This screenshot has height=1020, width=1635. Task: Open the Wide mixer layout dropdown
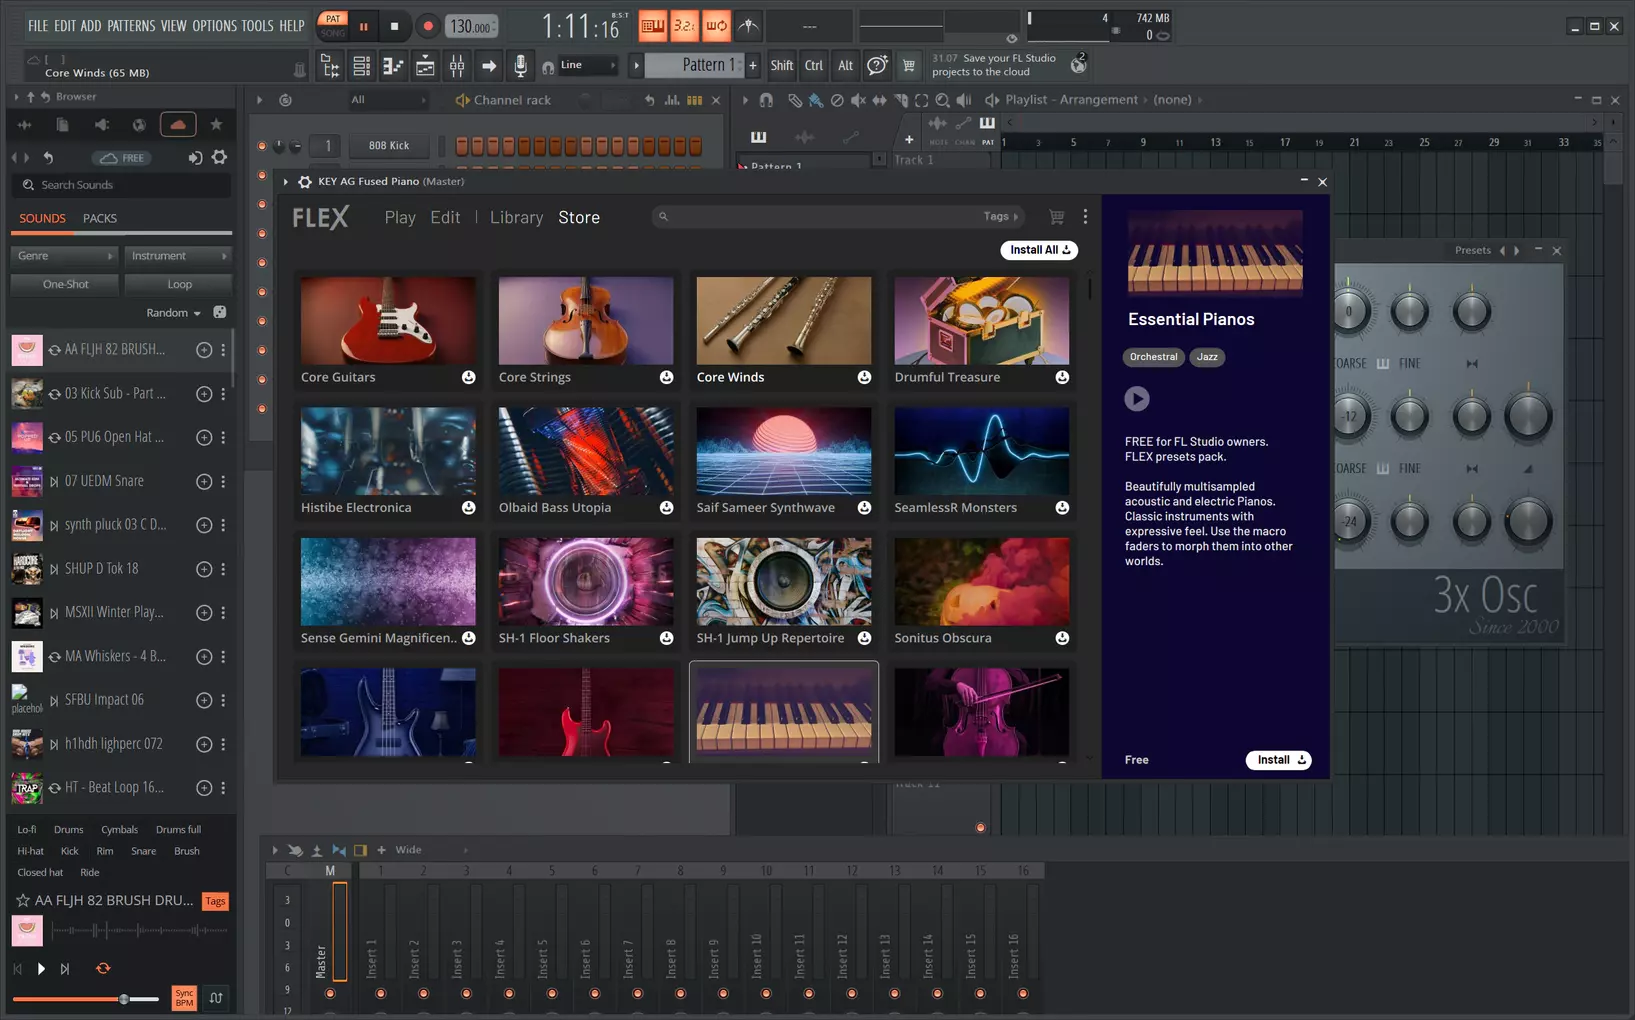[x=432, y=850]
